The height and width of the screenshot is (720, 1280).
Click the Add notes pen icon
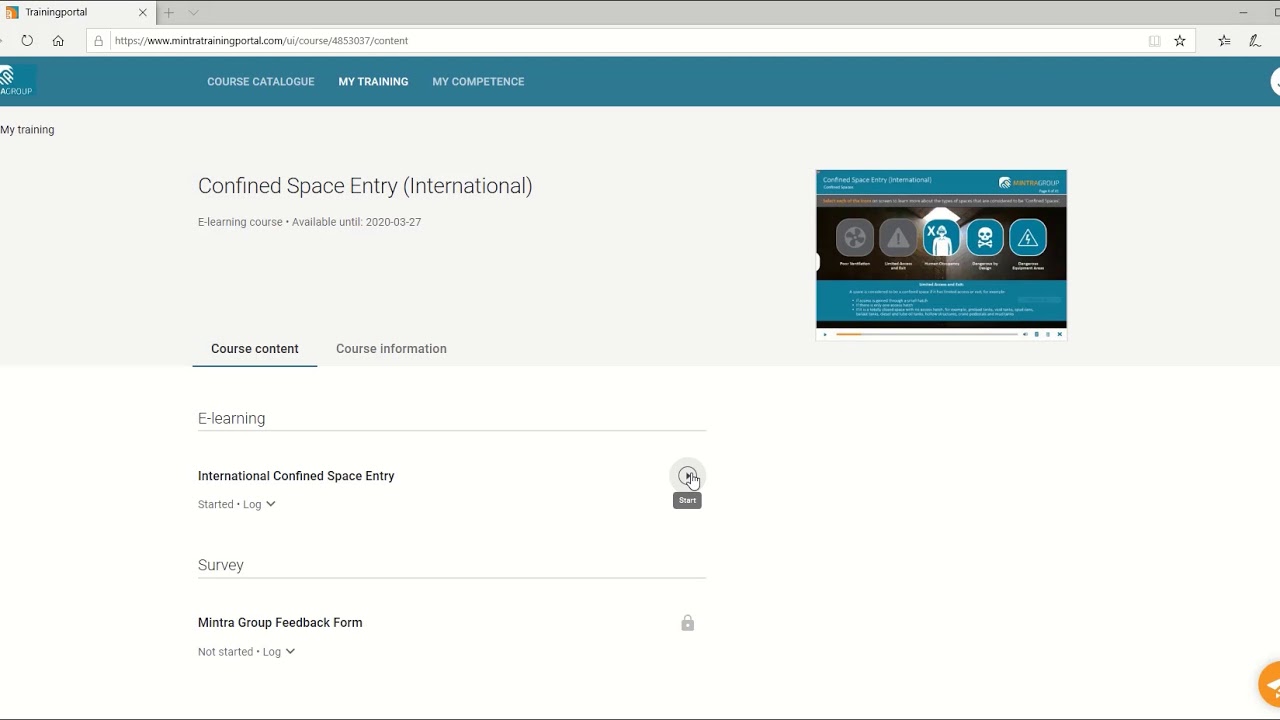click(x=1255, y=41)
